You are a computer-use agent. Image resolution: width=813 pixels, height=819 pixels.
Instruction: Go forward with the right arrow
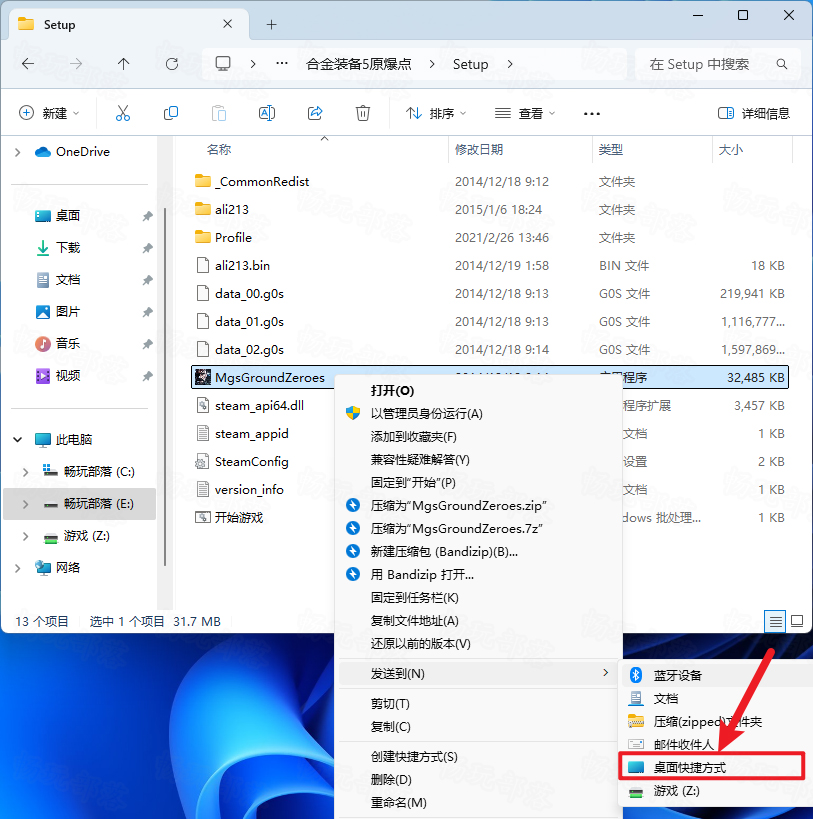[76, 64]
